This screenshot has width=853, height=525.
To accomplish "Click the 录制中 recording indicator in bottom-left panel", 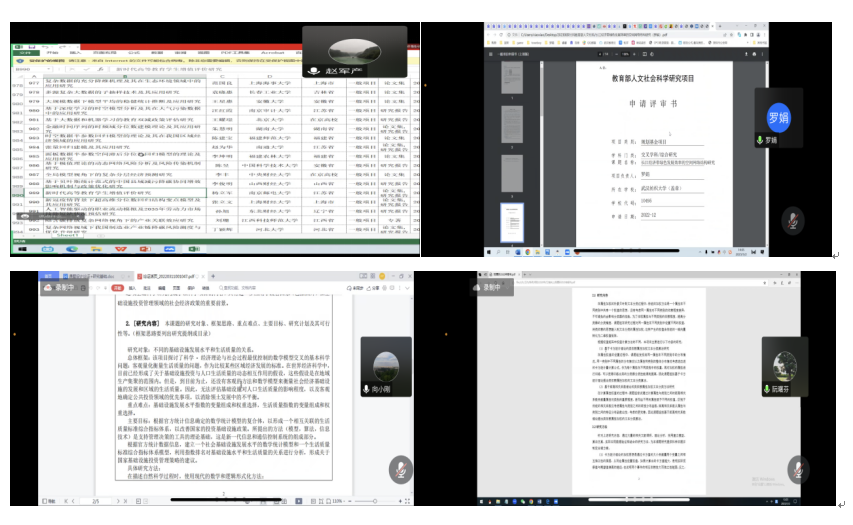I will (59, 285).
